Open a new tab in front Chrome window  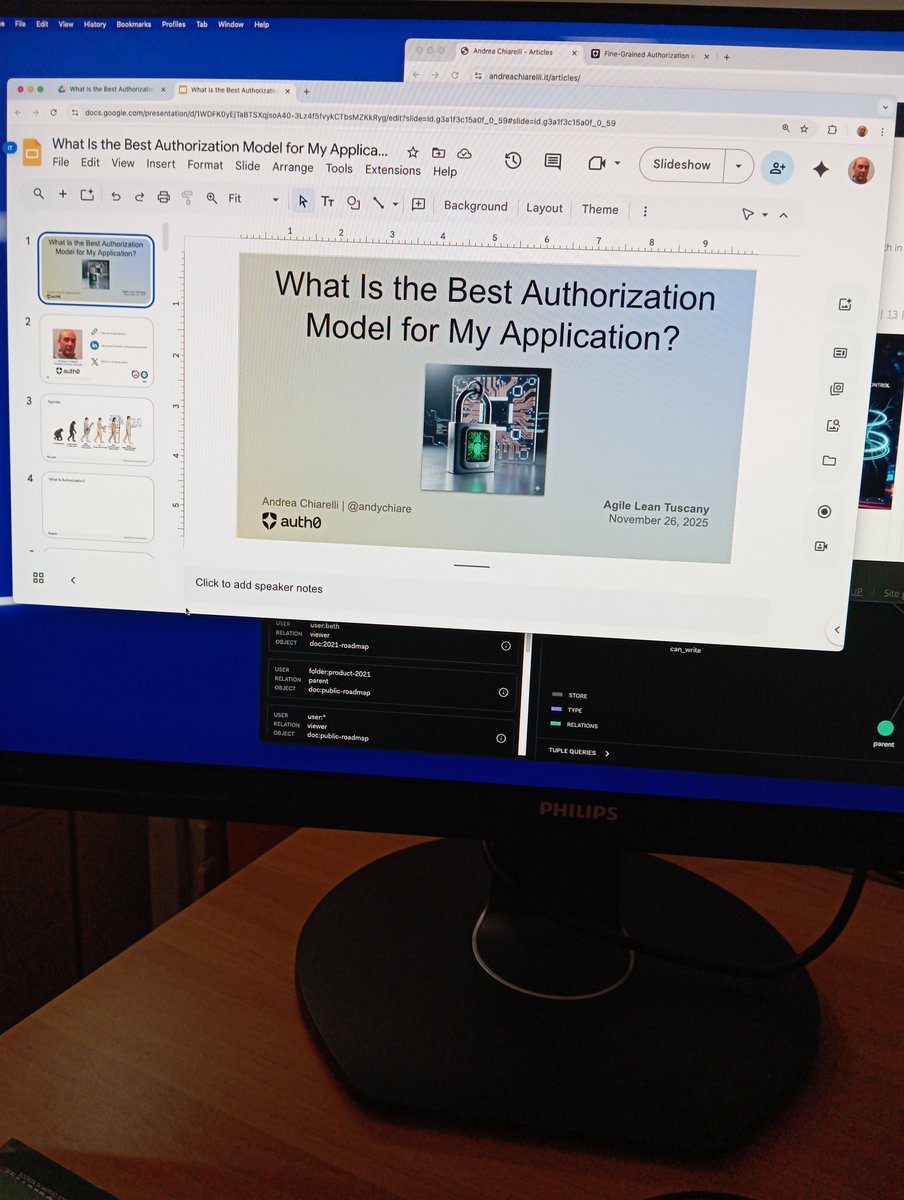pyautogui.click(x=307, y=91)
